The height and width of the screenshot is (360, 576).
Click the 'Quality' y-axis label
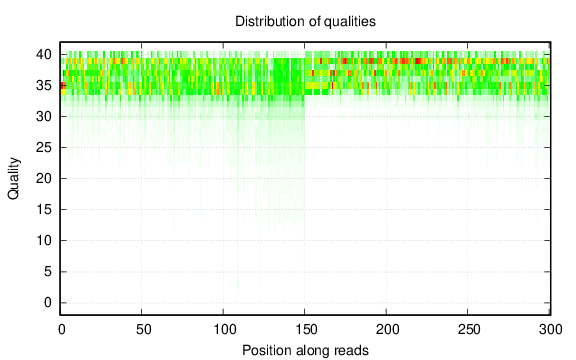13,179
